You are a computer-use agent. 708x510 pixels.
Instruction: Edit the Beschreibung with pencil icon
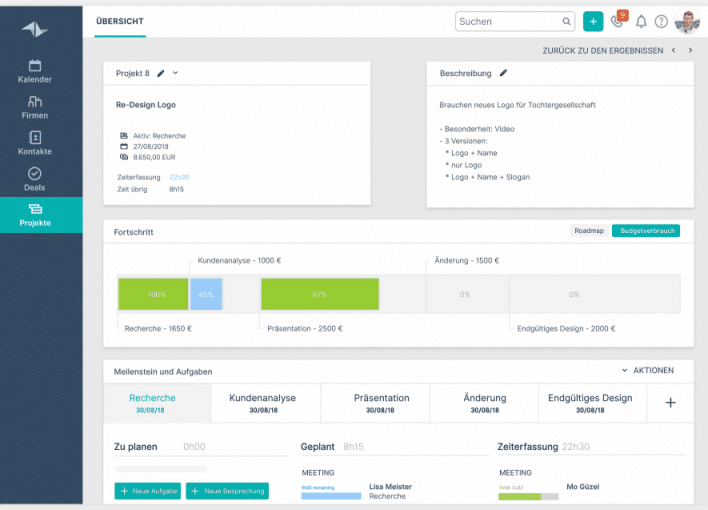(504, 73)
